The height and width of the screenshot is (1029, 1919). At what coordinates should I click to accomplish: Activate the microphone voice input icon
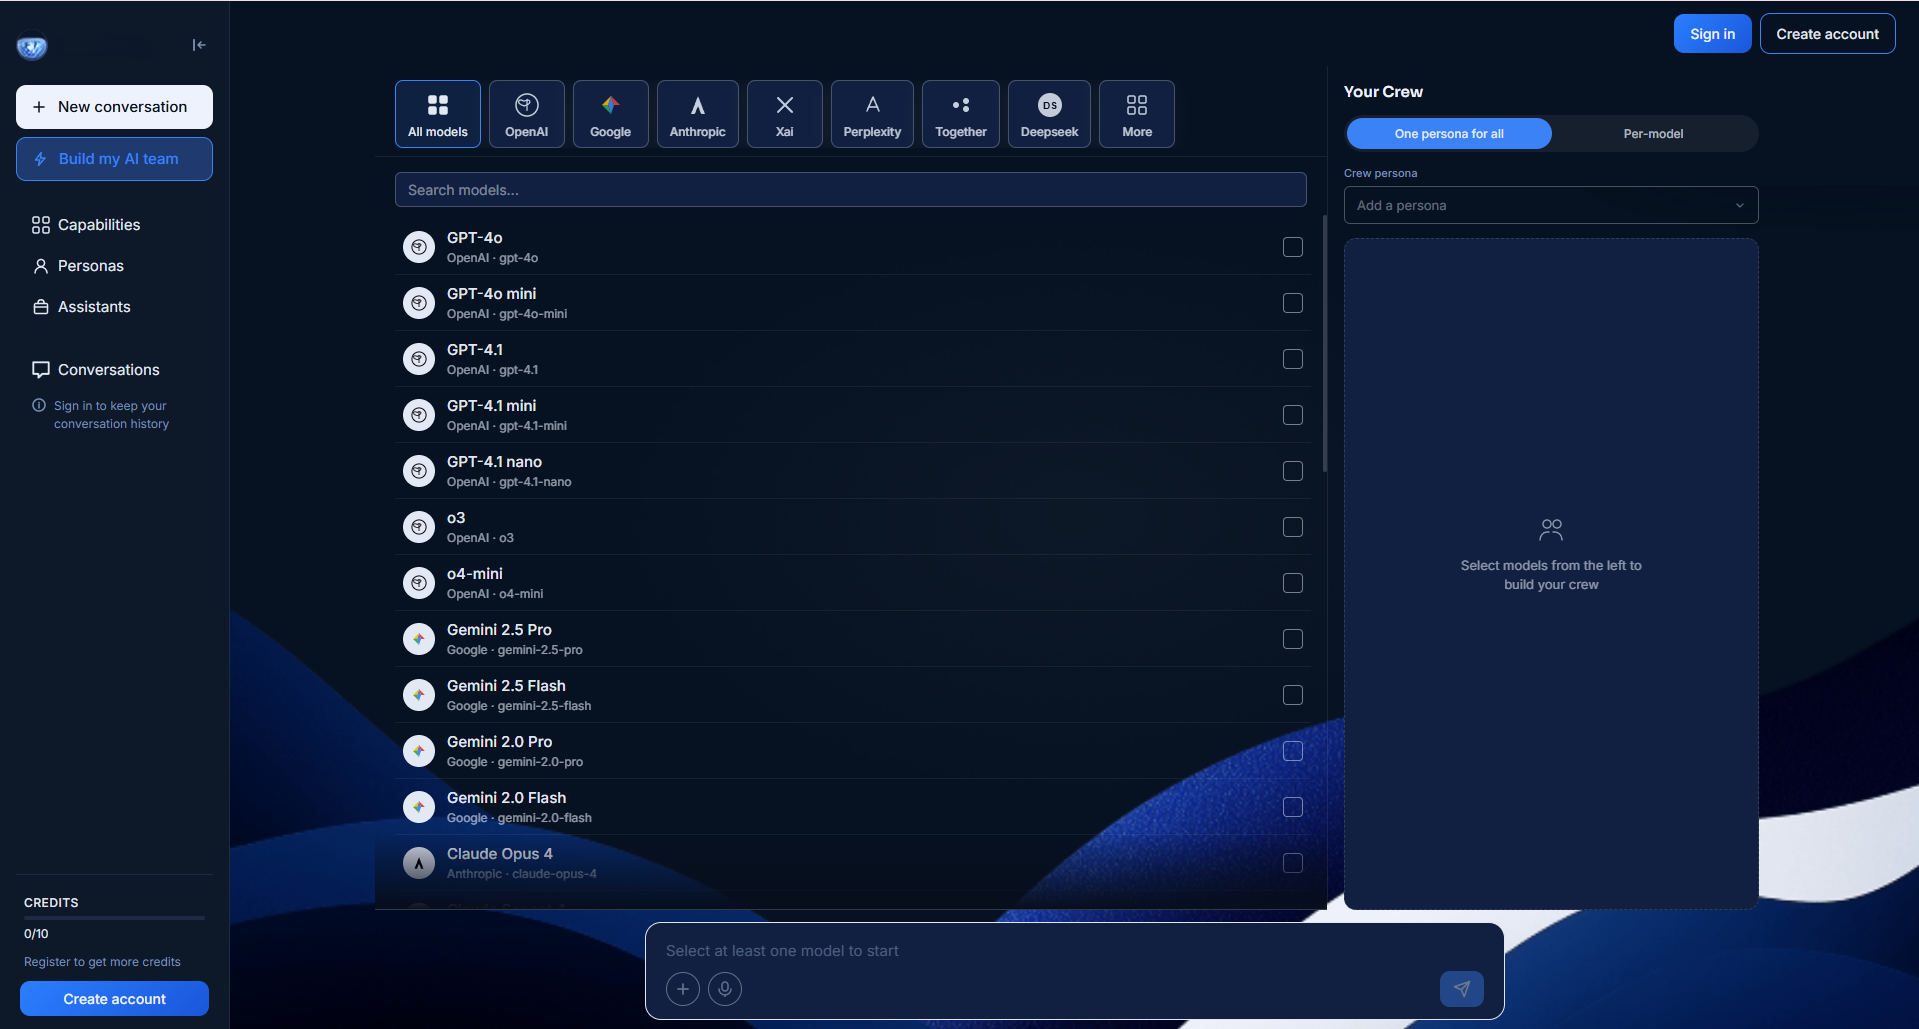point(725,989)
